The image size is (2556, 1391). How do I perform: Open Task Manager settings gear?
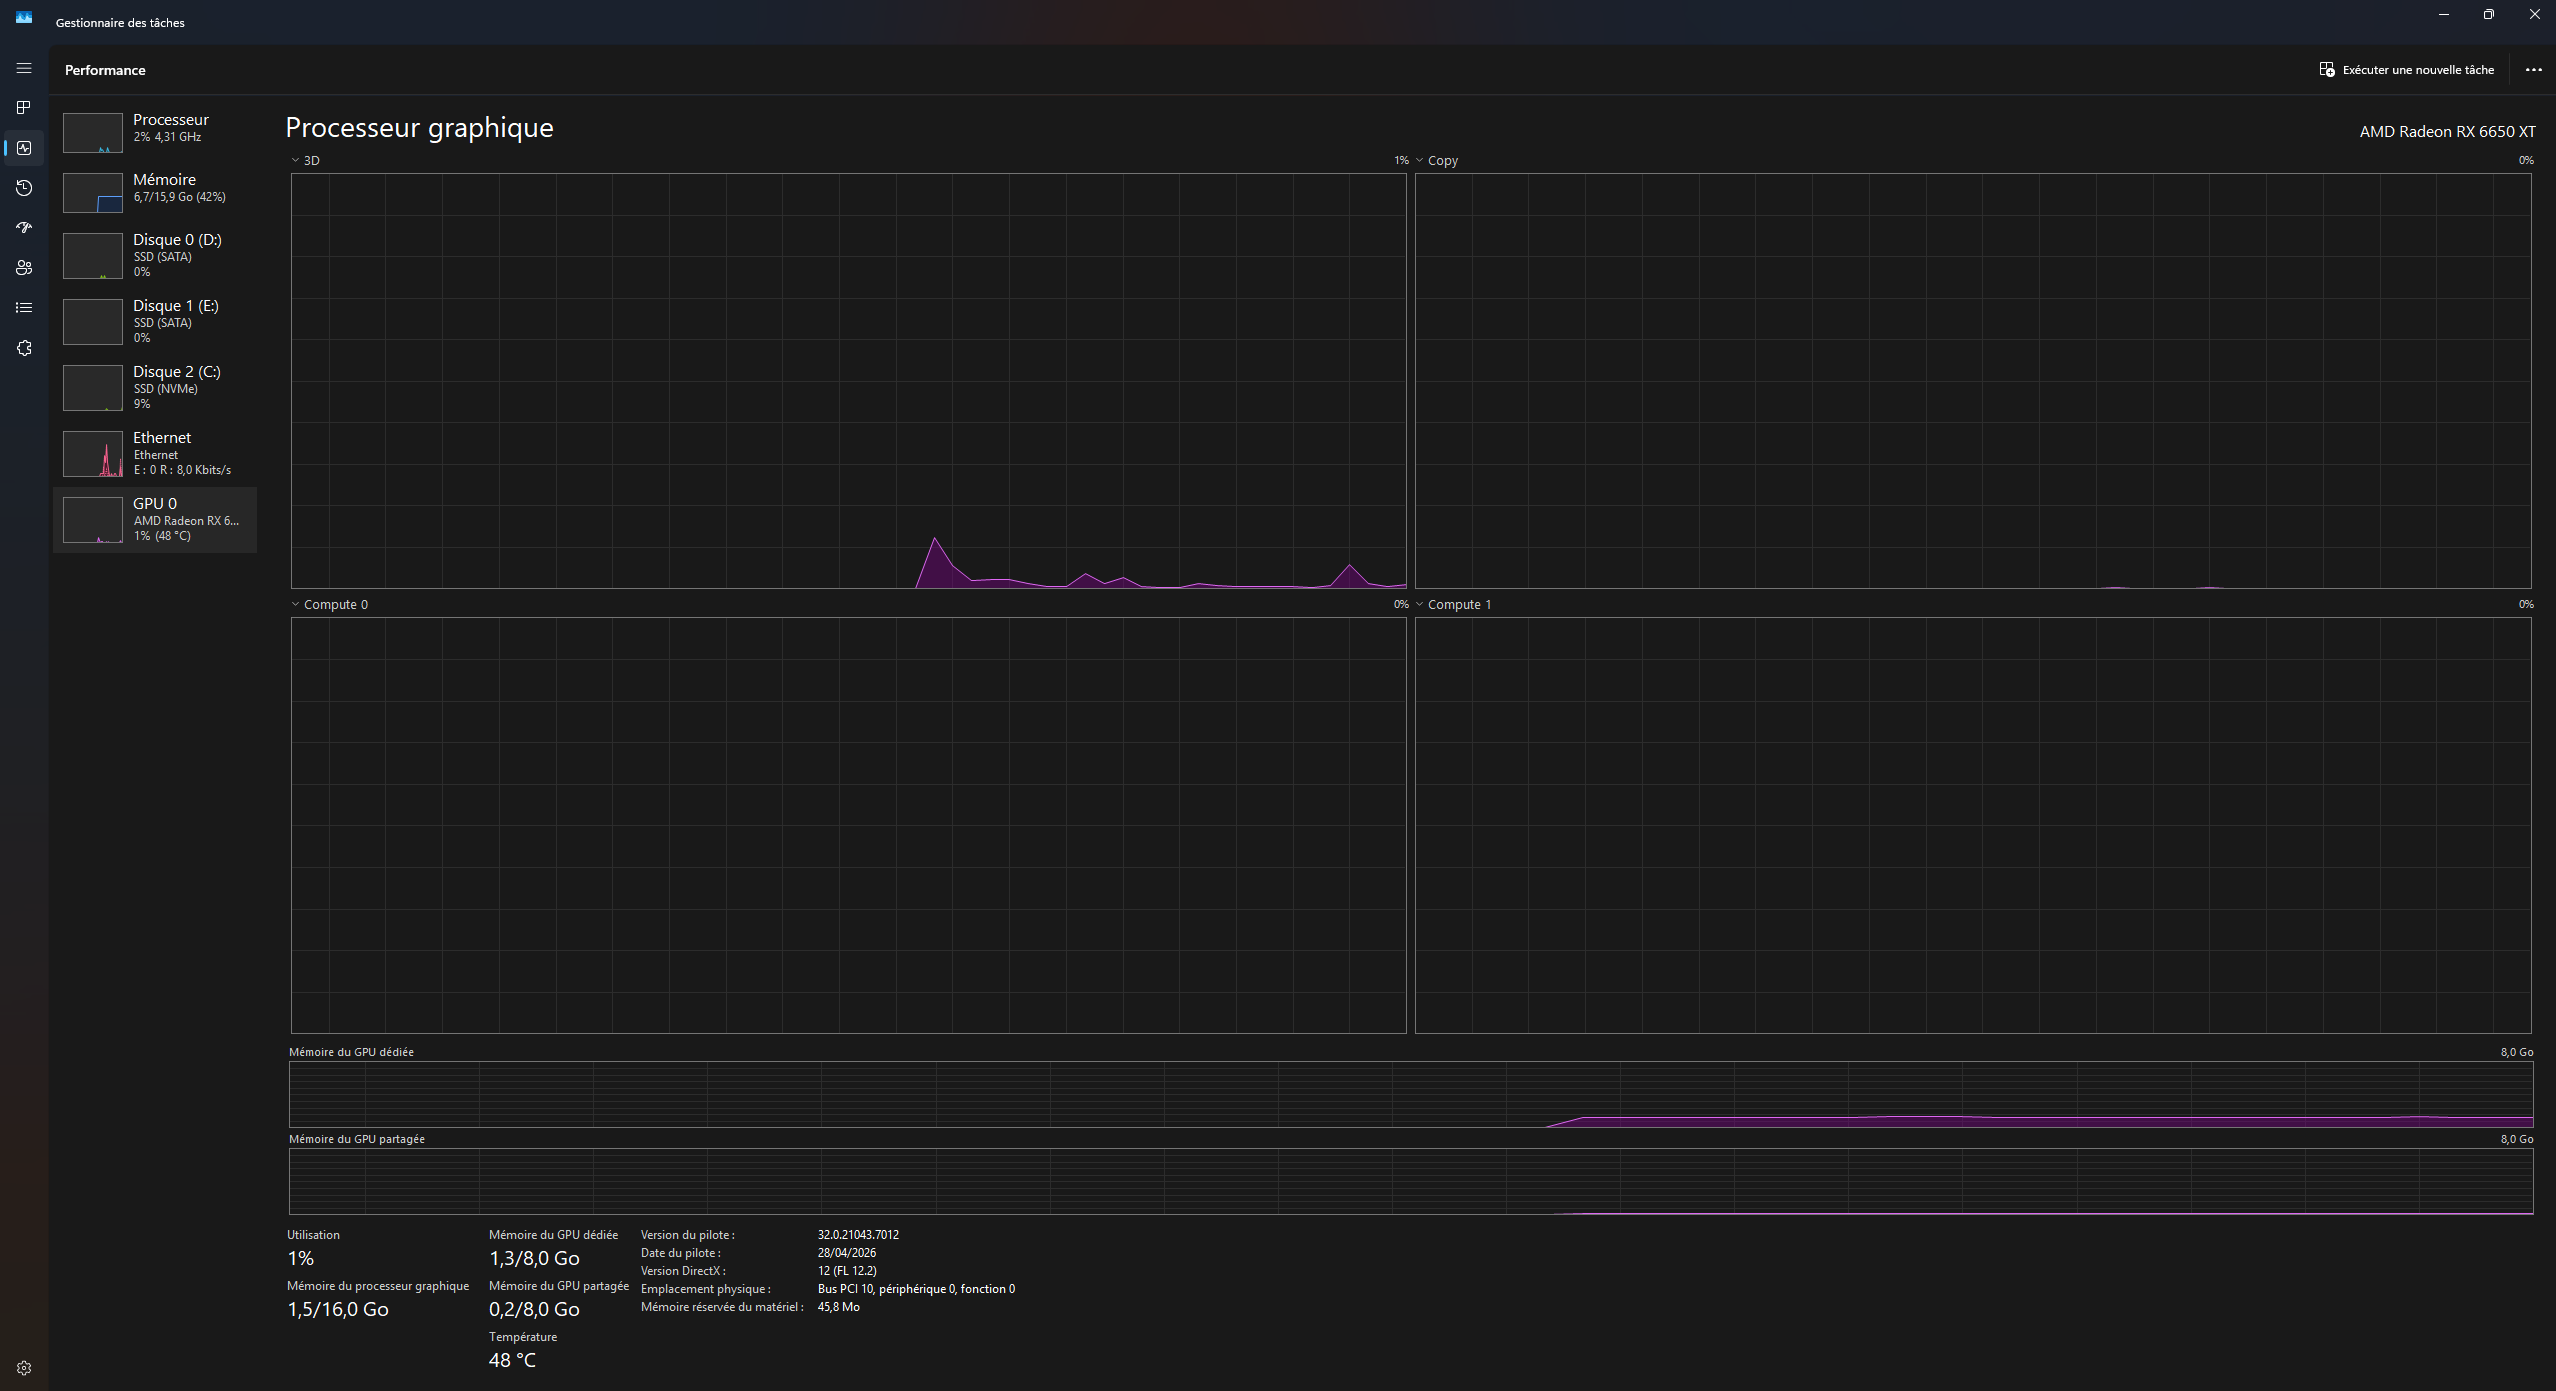(24, 1368)
